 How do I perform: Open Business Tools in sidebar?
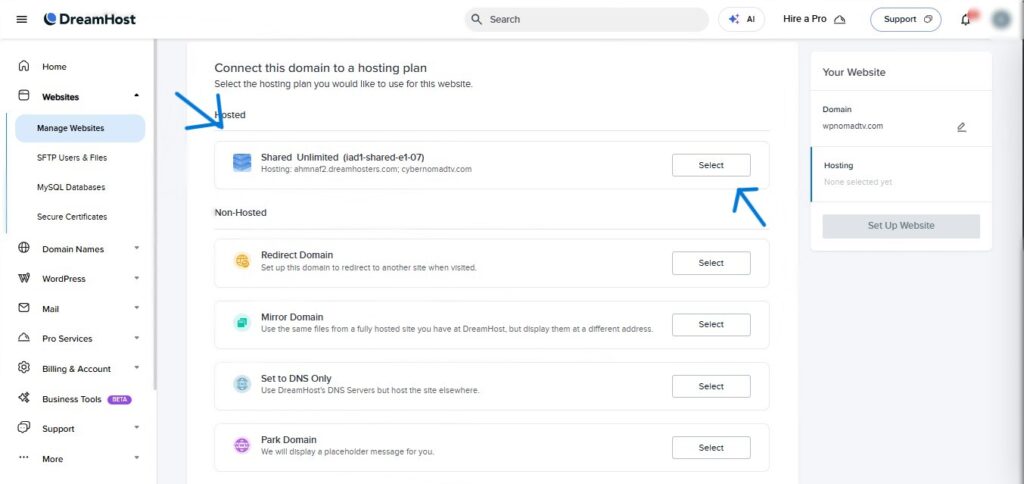click(72, 399)
